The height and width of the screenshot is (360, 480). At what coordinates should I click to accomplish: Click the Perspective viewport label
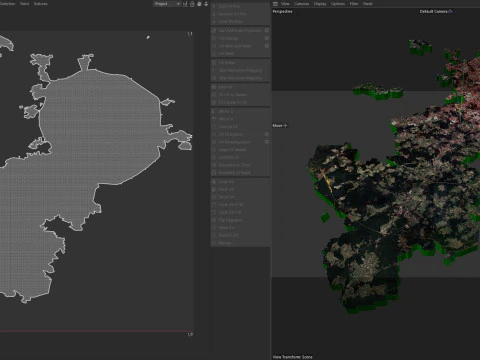tap(282, 11)
